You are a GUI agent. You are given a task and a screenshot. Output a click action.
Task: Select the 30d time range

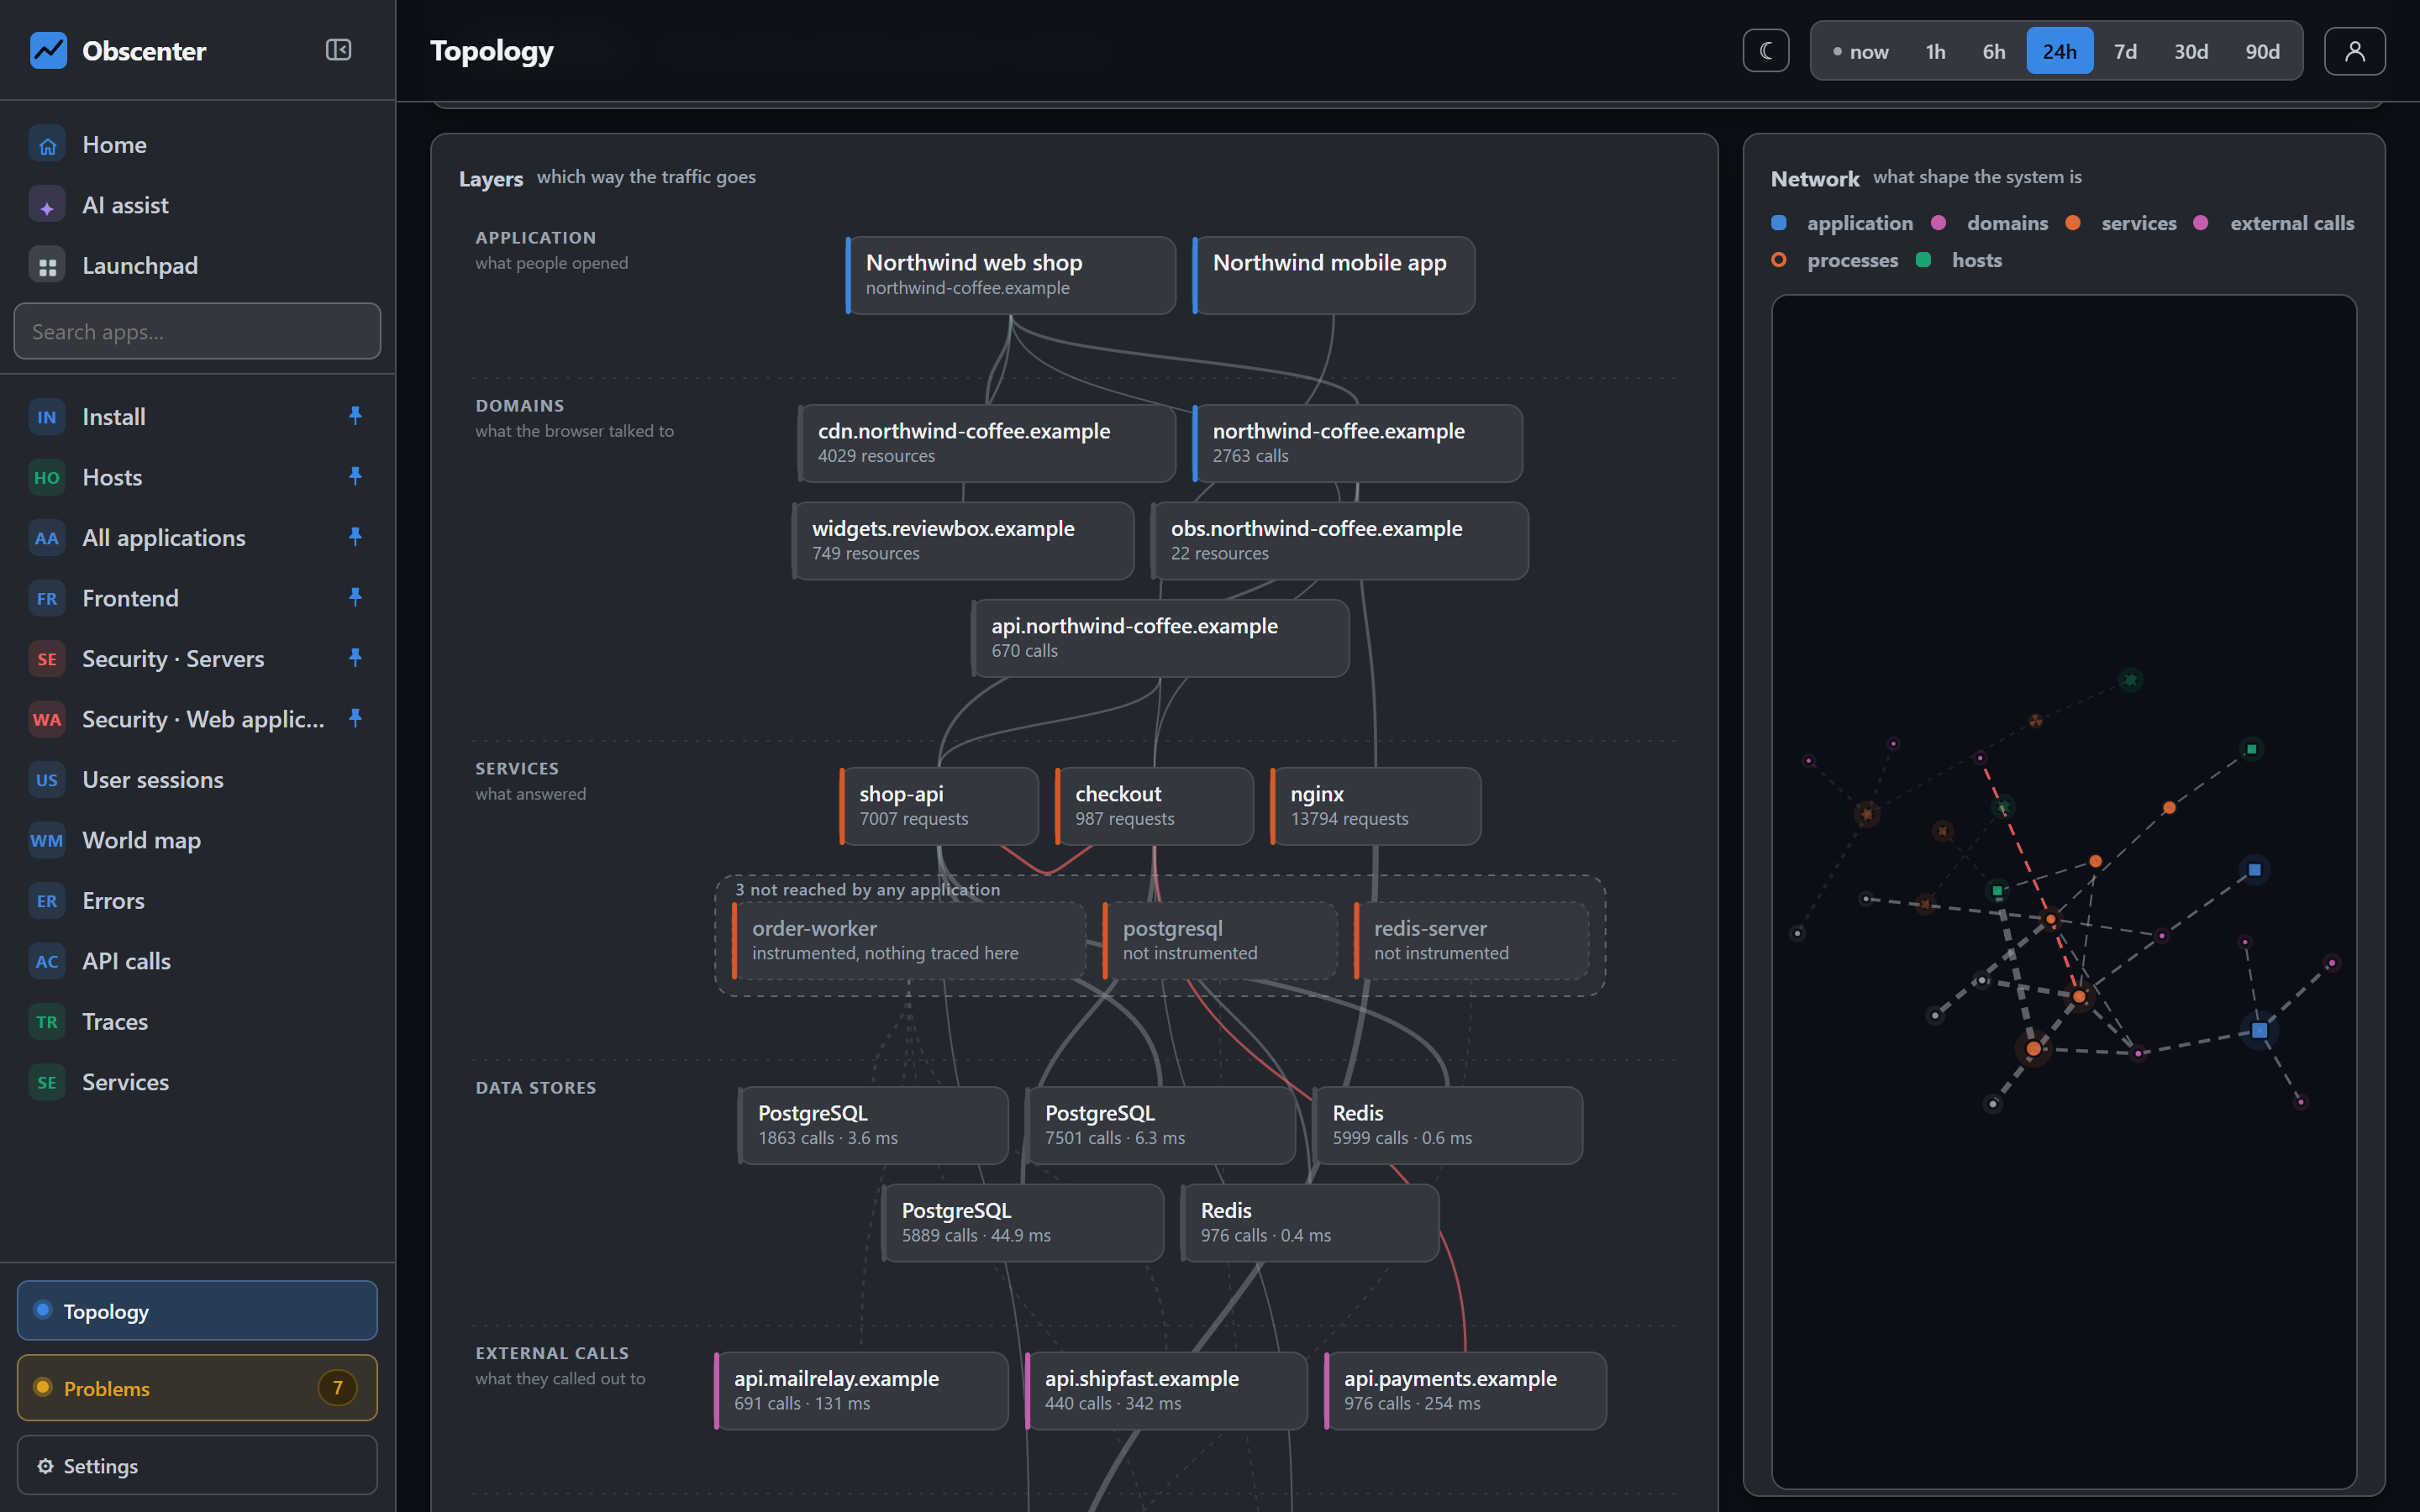coord(2190,51)
